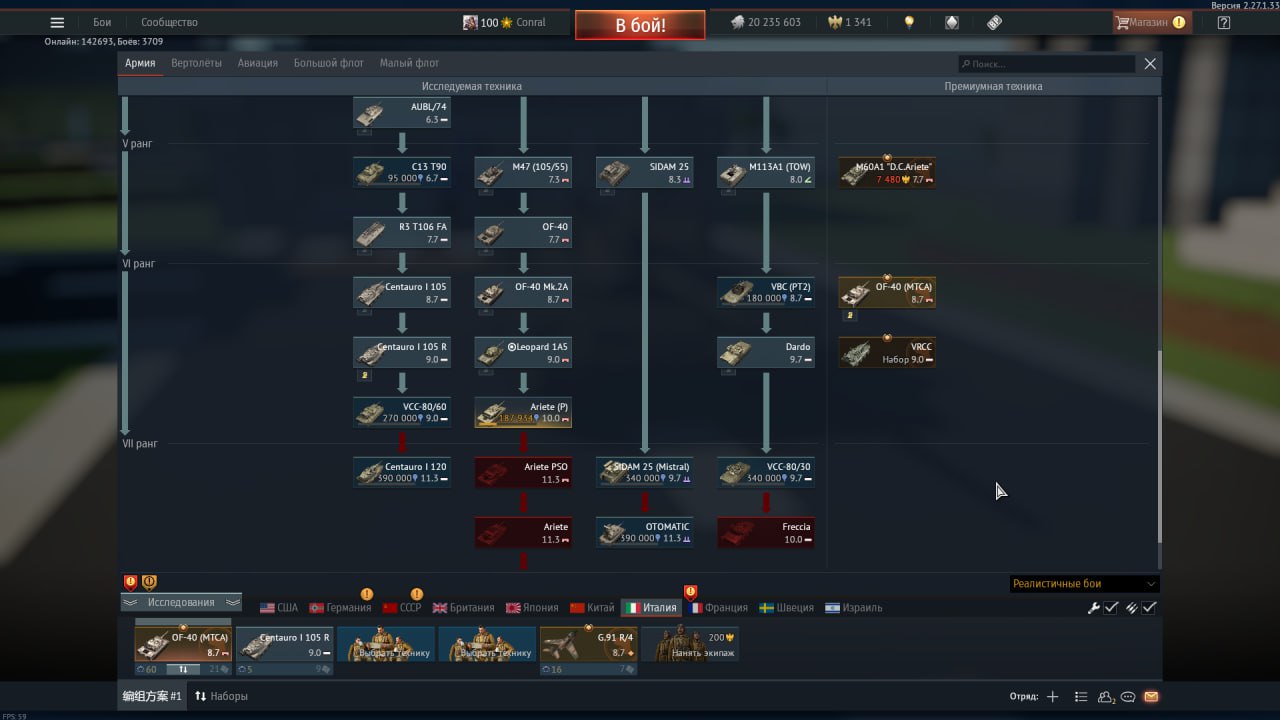
Task: Select locked Freccia vehicle
Action: click(766, 533)
